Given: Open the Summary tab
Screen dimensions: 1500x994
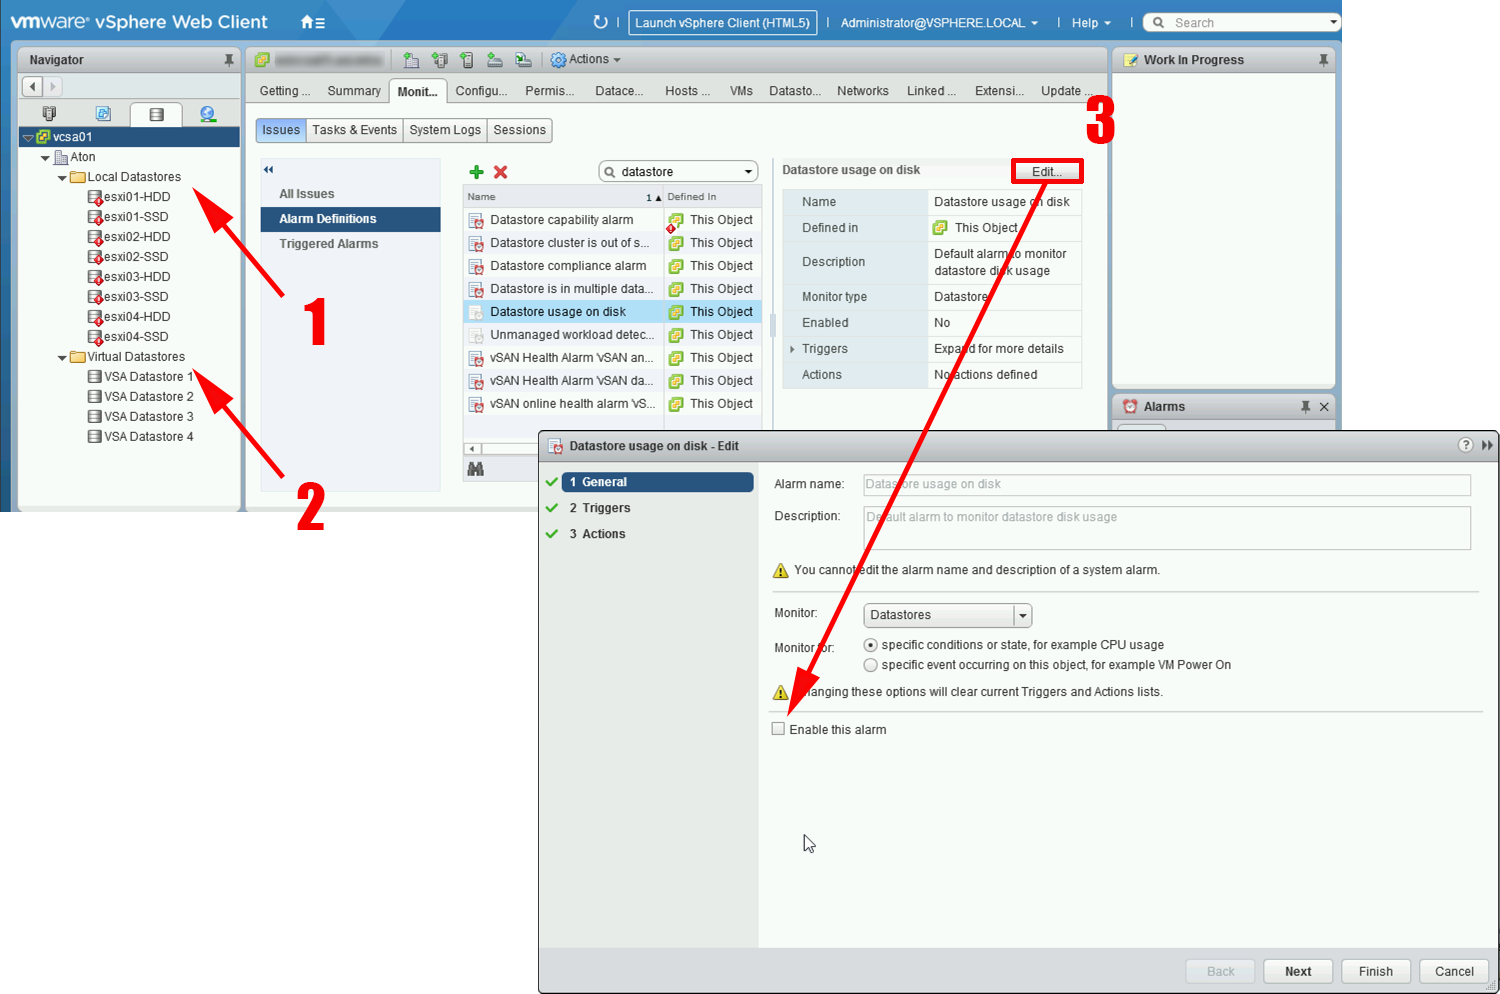Looking at the screenshot, I should [x=354, y=91].
